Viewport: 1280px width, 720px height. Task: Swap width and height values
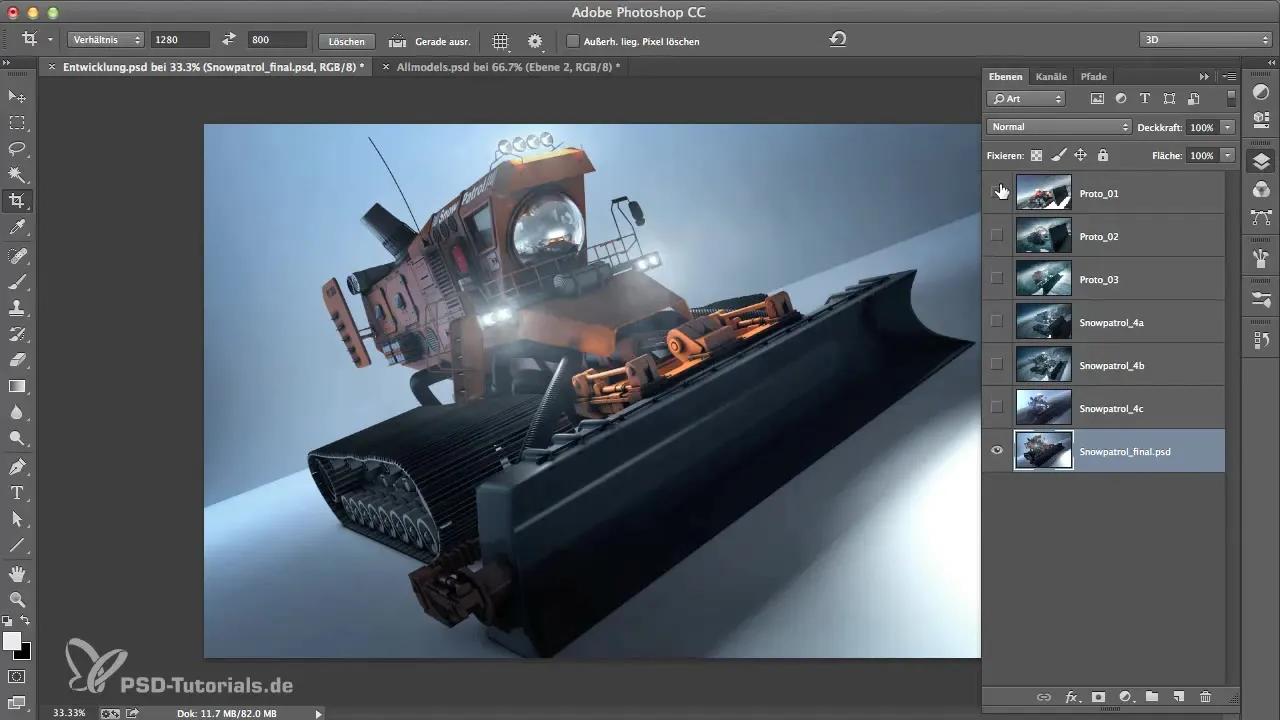228,40
